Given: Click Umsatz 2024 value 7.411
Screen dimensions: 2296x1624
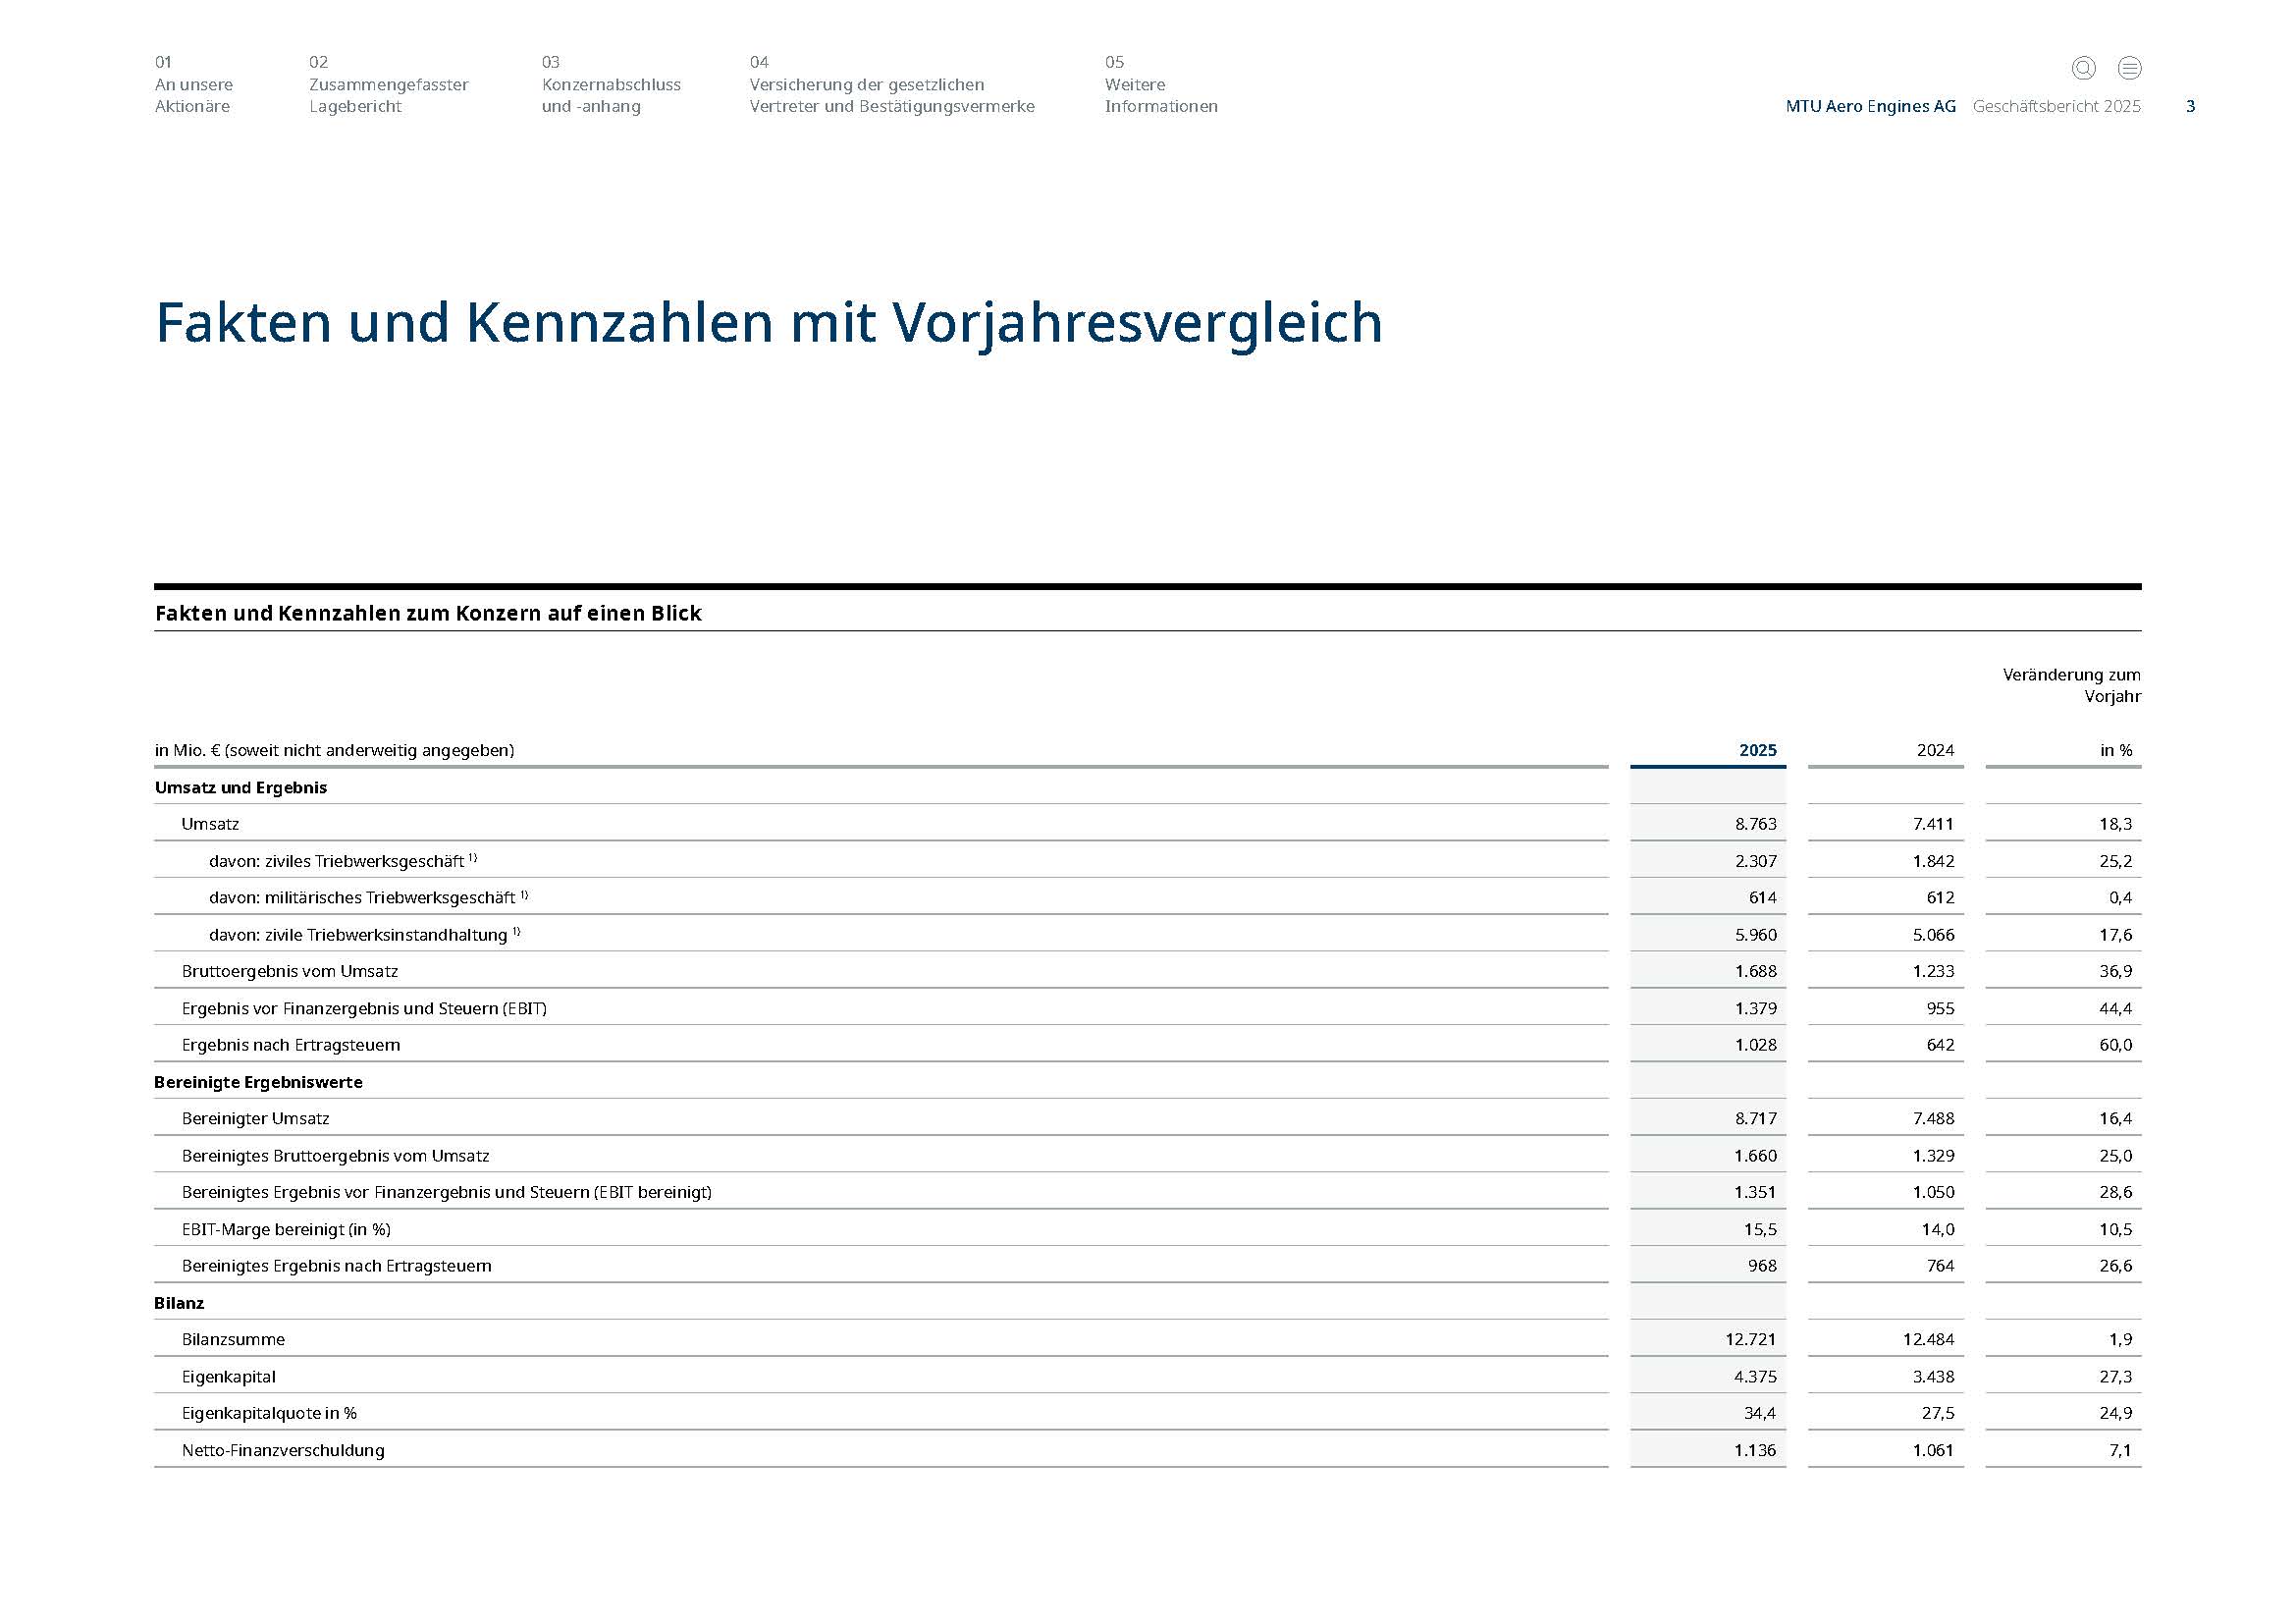Looking at the screenshot, I should 1934,824.
